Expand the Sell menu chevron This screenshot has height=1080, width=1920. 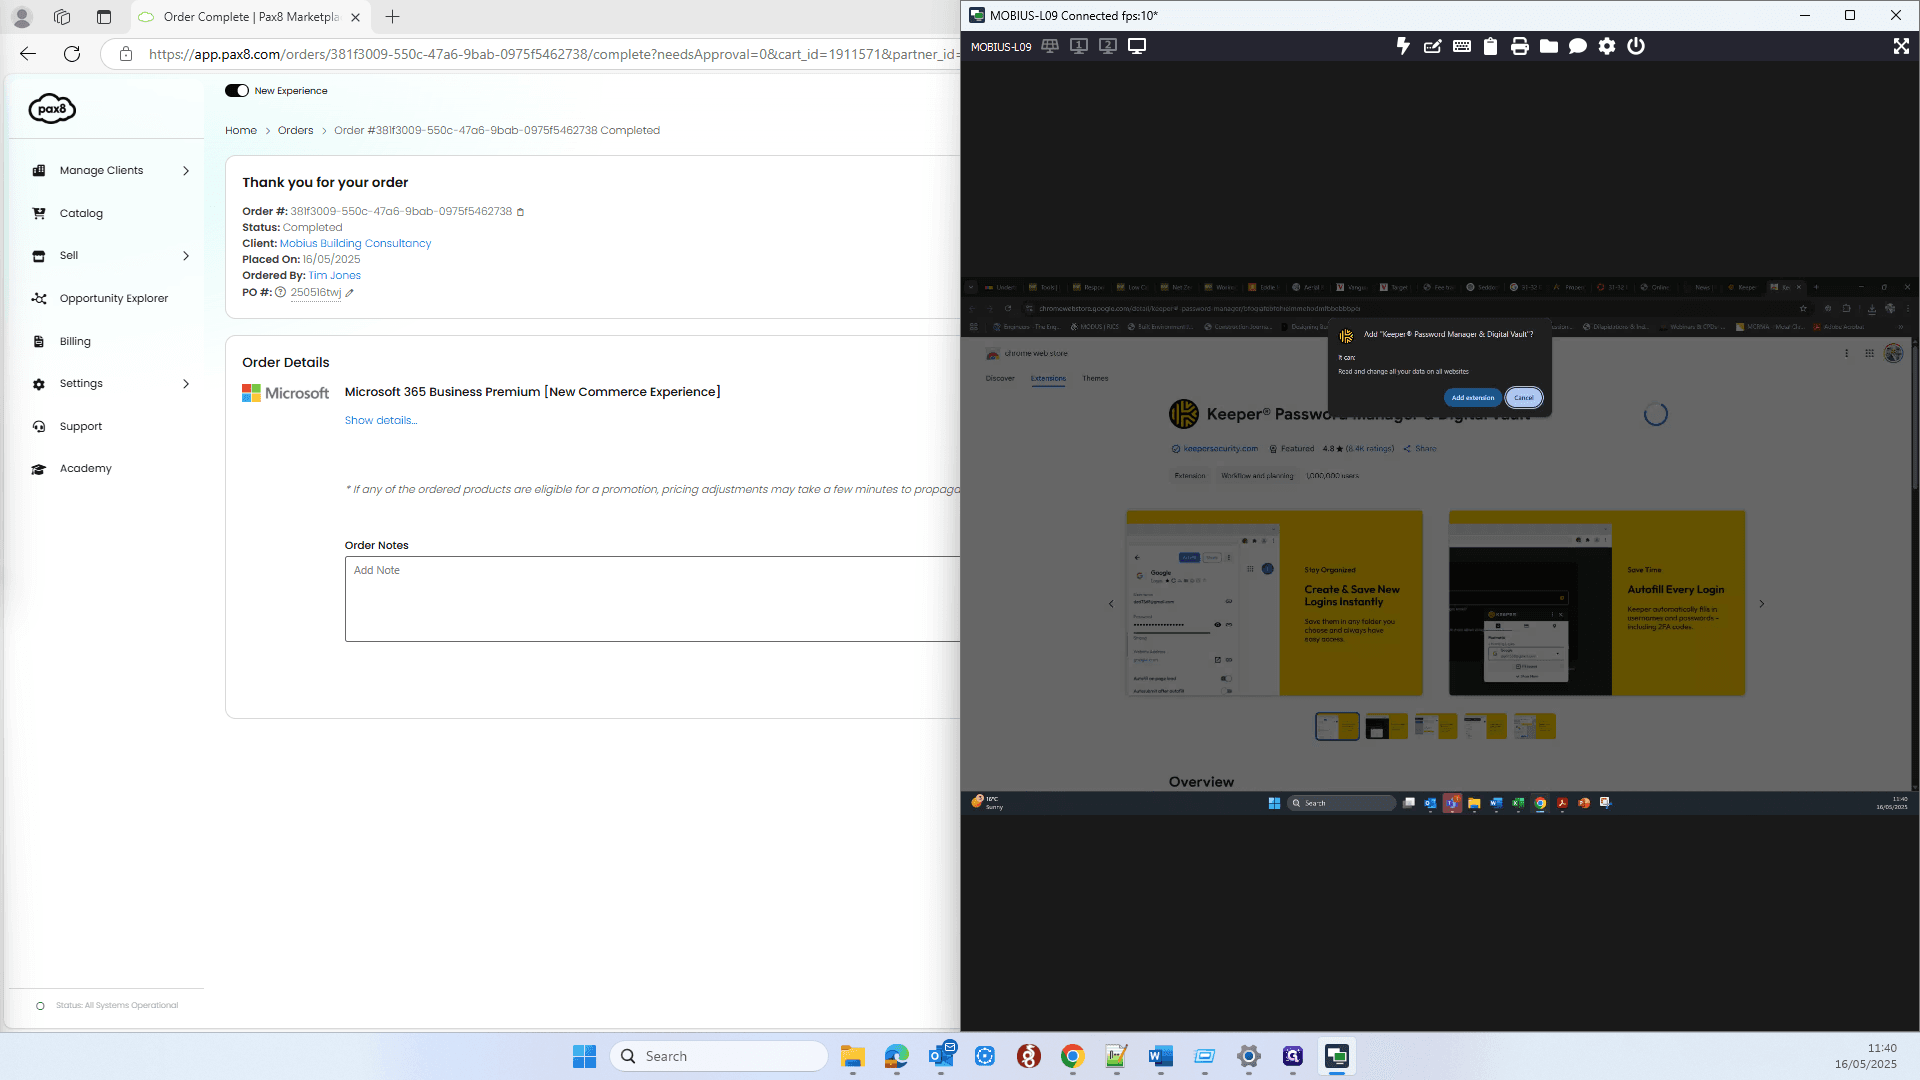point(186,256)
